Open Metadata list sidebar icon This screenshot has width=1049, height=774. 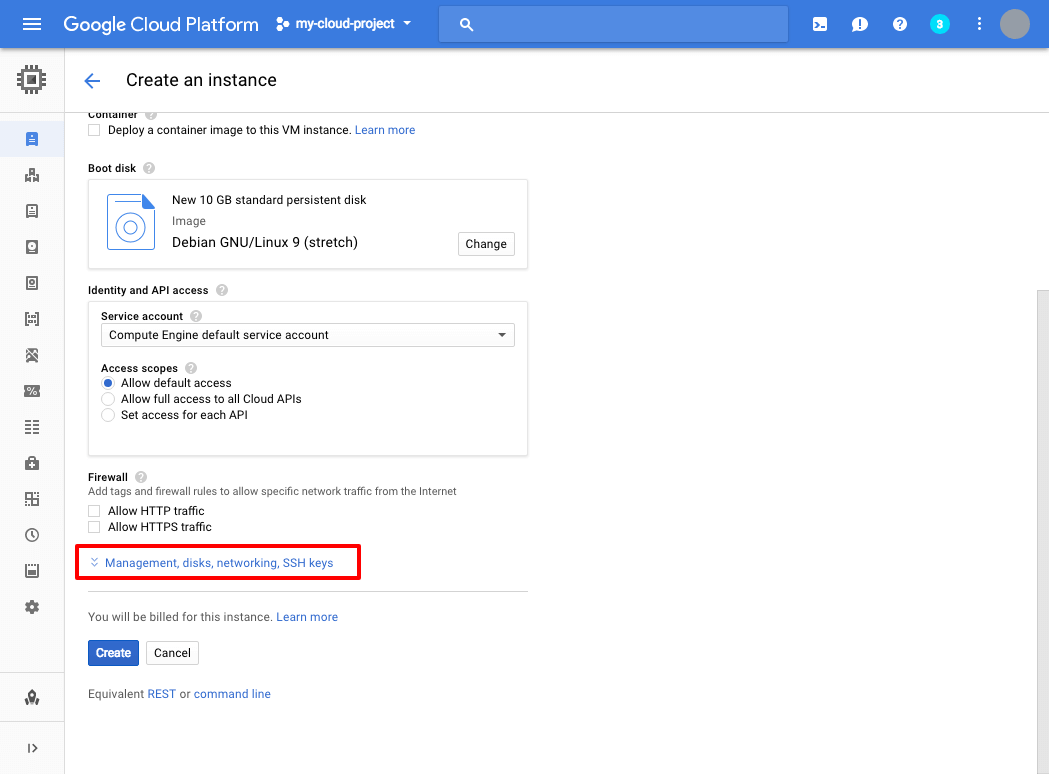pos(31,427)
